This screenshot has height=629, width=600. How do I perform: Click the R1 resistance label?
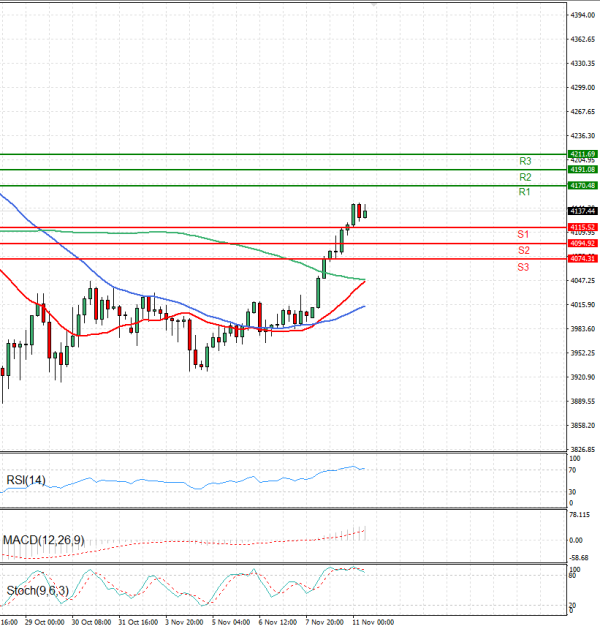524,191
